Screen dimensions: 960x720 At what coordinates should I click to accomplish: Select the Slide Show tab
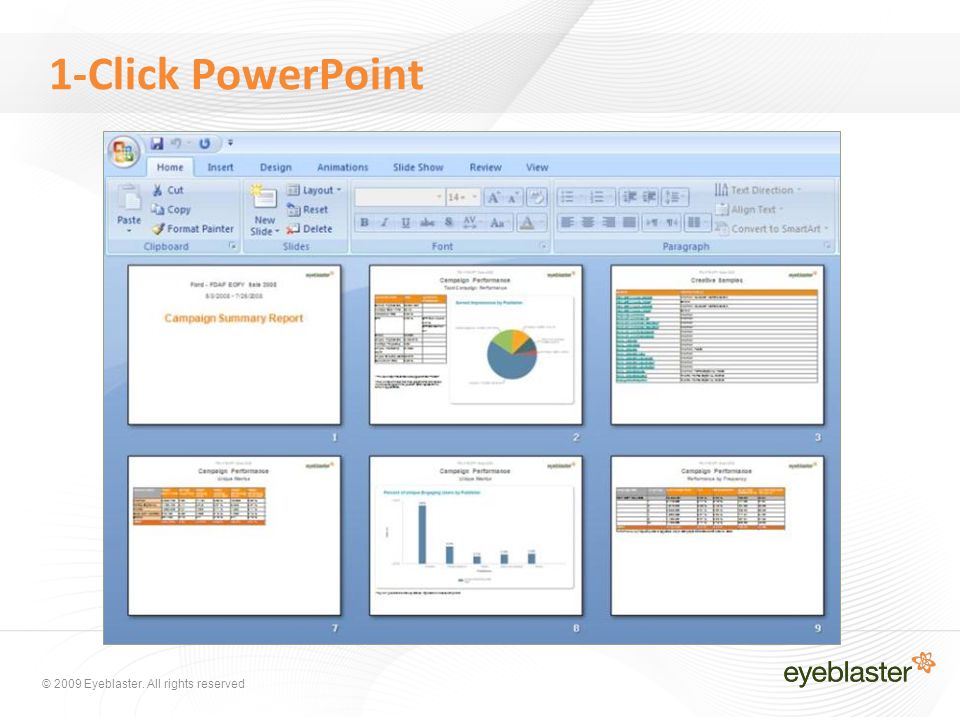click(418, 167)
